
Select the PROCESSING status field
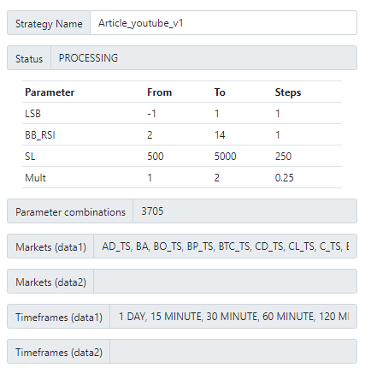point(203,58)
